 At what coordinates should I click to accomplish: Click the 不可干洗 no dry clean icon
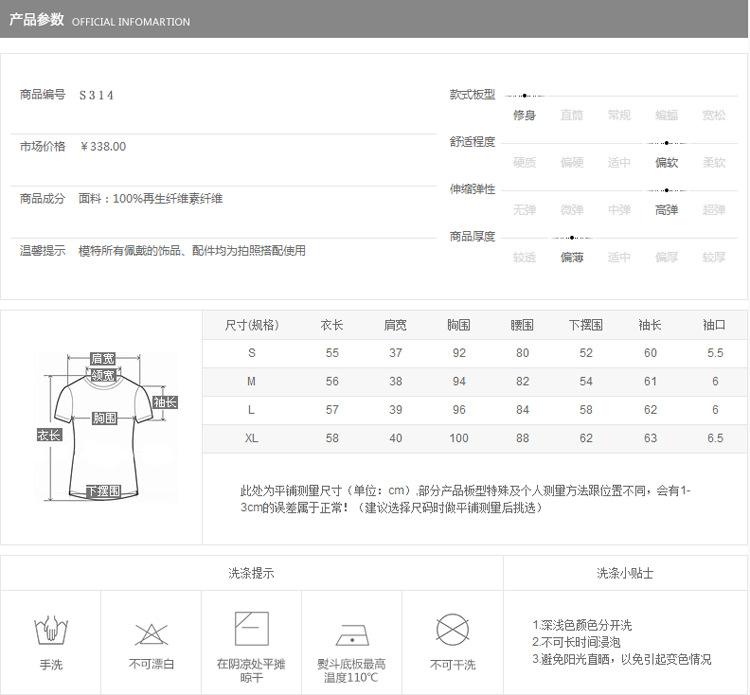pyautogui.click(x=452, y=630)
